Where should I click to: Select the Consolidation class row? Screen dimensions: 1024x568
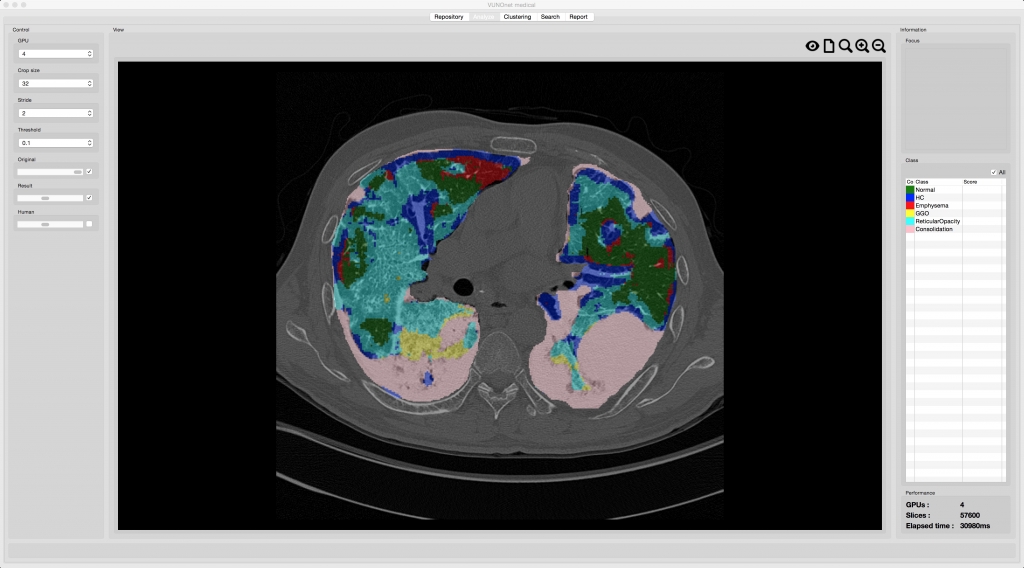click(955, 229)
